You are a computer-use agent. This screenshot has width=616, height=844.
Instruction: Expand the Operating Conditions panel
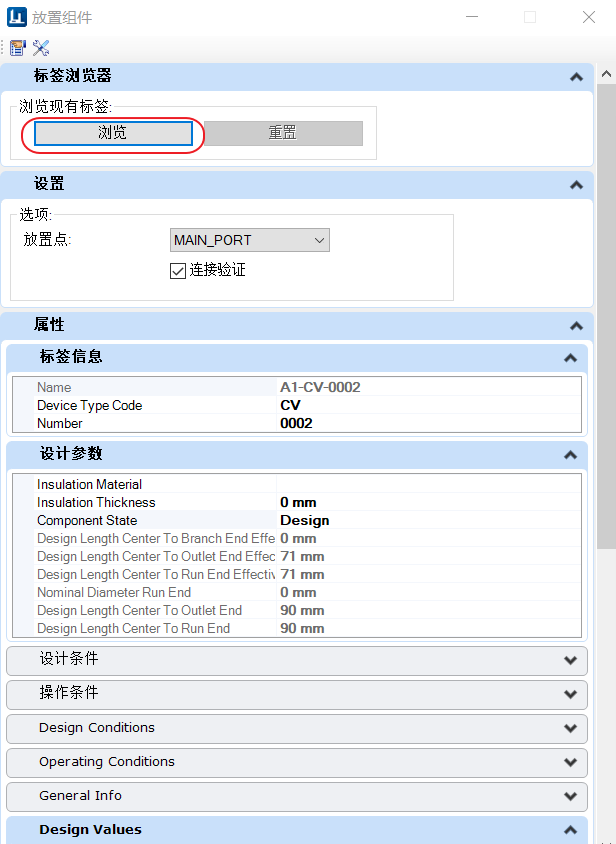click(x=570, y=762)
